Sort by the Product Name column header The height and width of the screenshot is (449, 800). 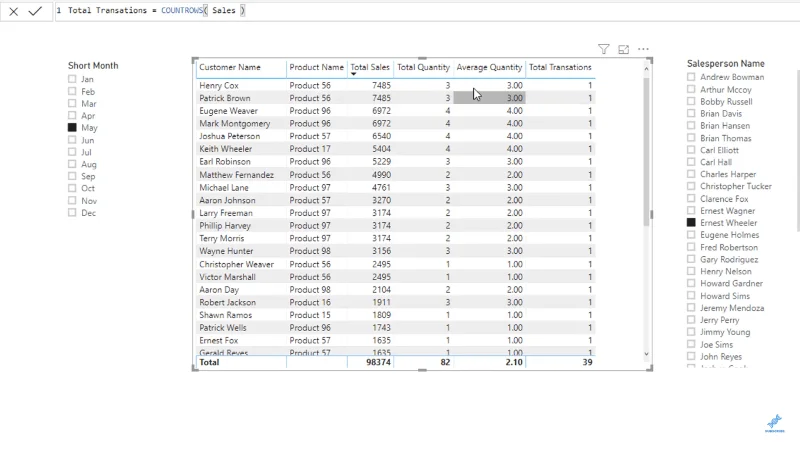pyautogui.click(x=316, y=67)
